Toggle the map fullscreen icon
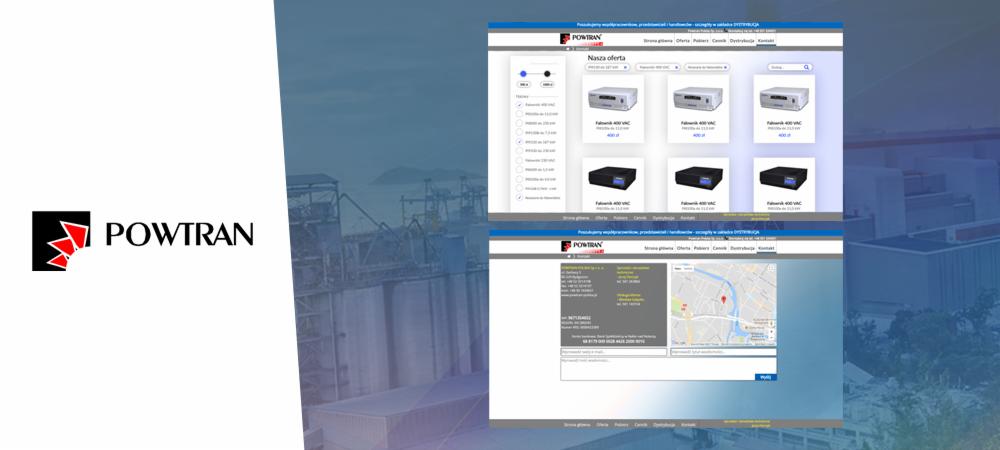This screenshot has height=450, width=1000. pos(771,269)
